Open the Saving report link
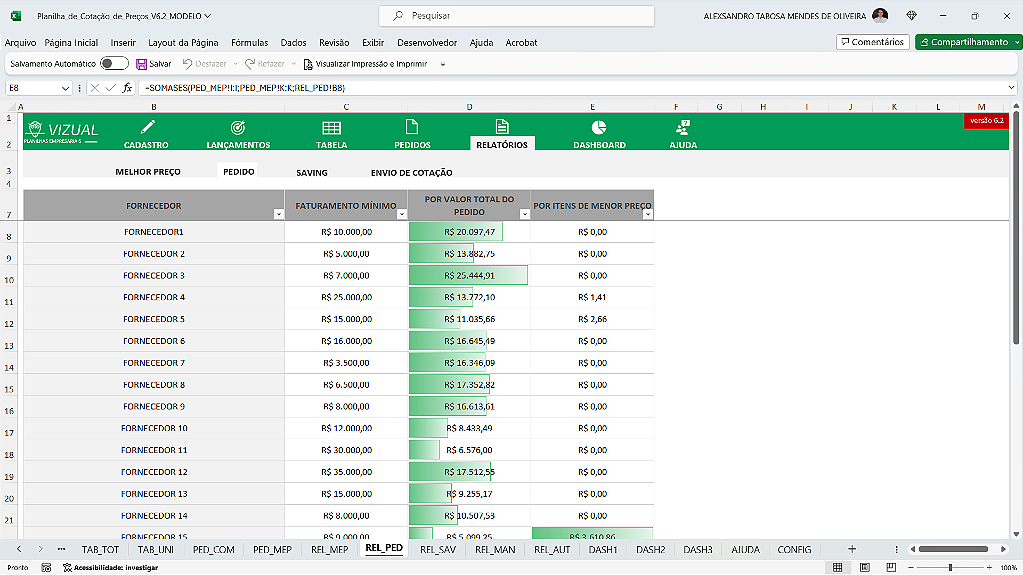Viewport: 1023px width, 575px height. pyautogui.click(x=311, y=172)
